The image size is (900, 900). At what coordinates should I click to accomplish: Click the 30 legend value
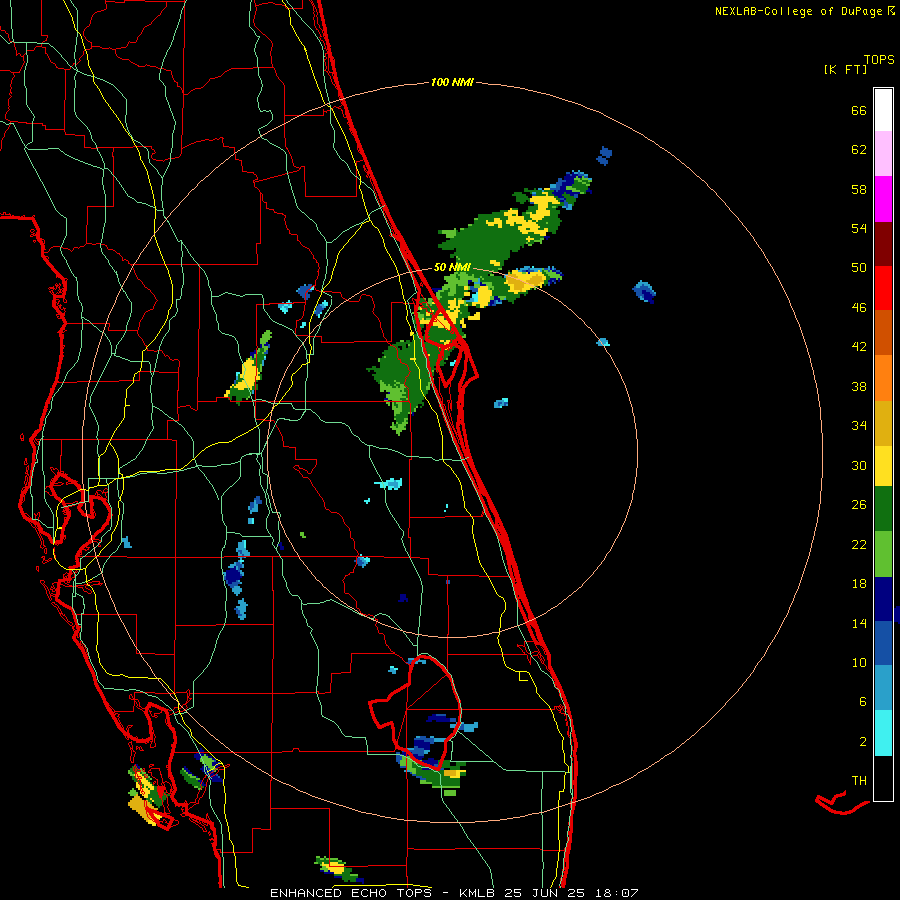tap(859, 465)
